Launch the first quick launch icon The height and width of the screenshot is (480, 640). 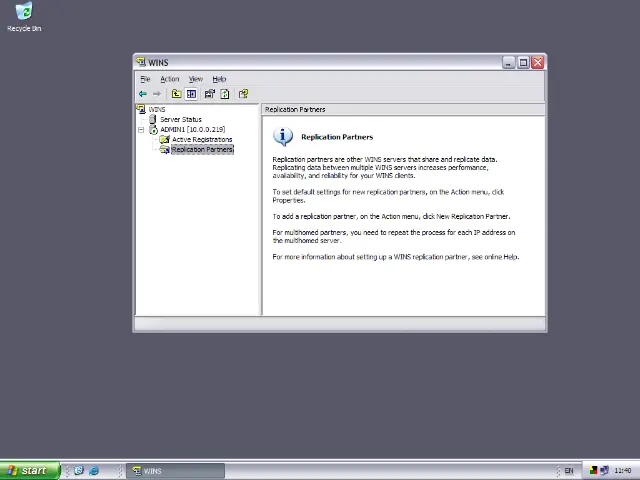pos(79,471)
